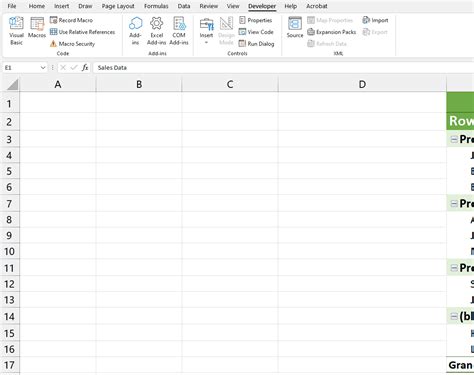
Task: Open Macro Security settings
Action: tap(72, 44)
